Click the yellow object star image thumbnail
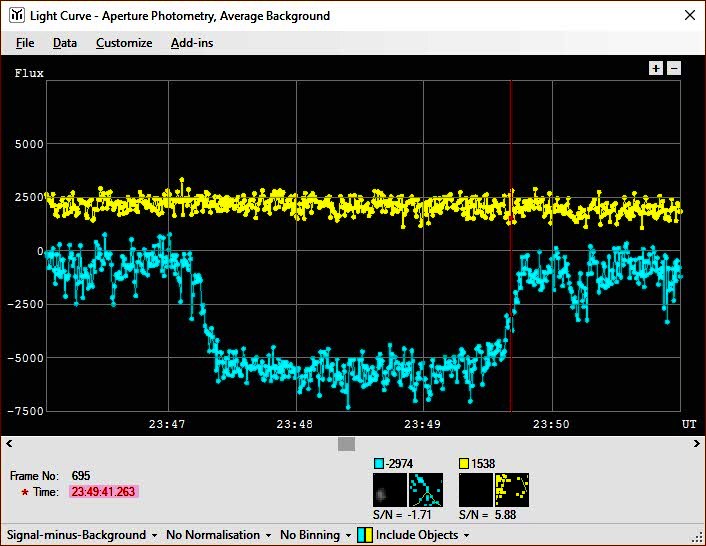Viewport: 706px width, 546px height. point(475,490)
